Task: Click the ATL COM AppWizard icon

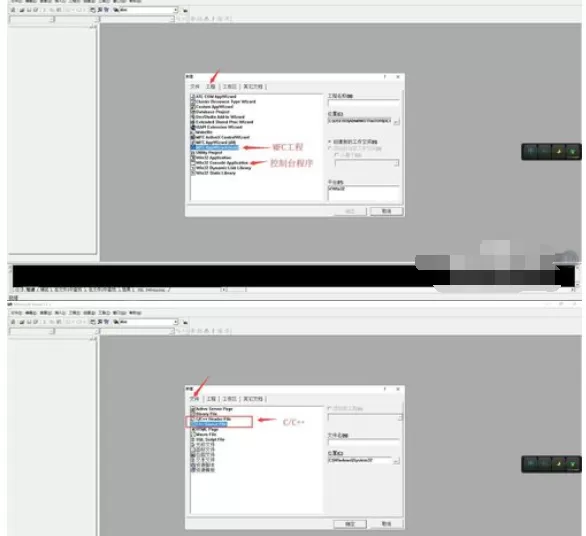Action: 193,96
